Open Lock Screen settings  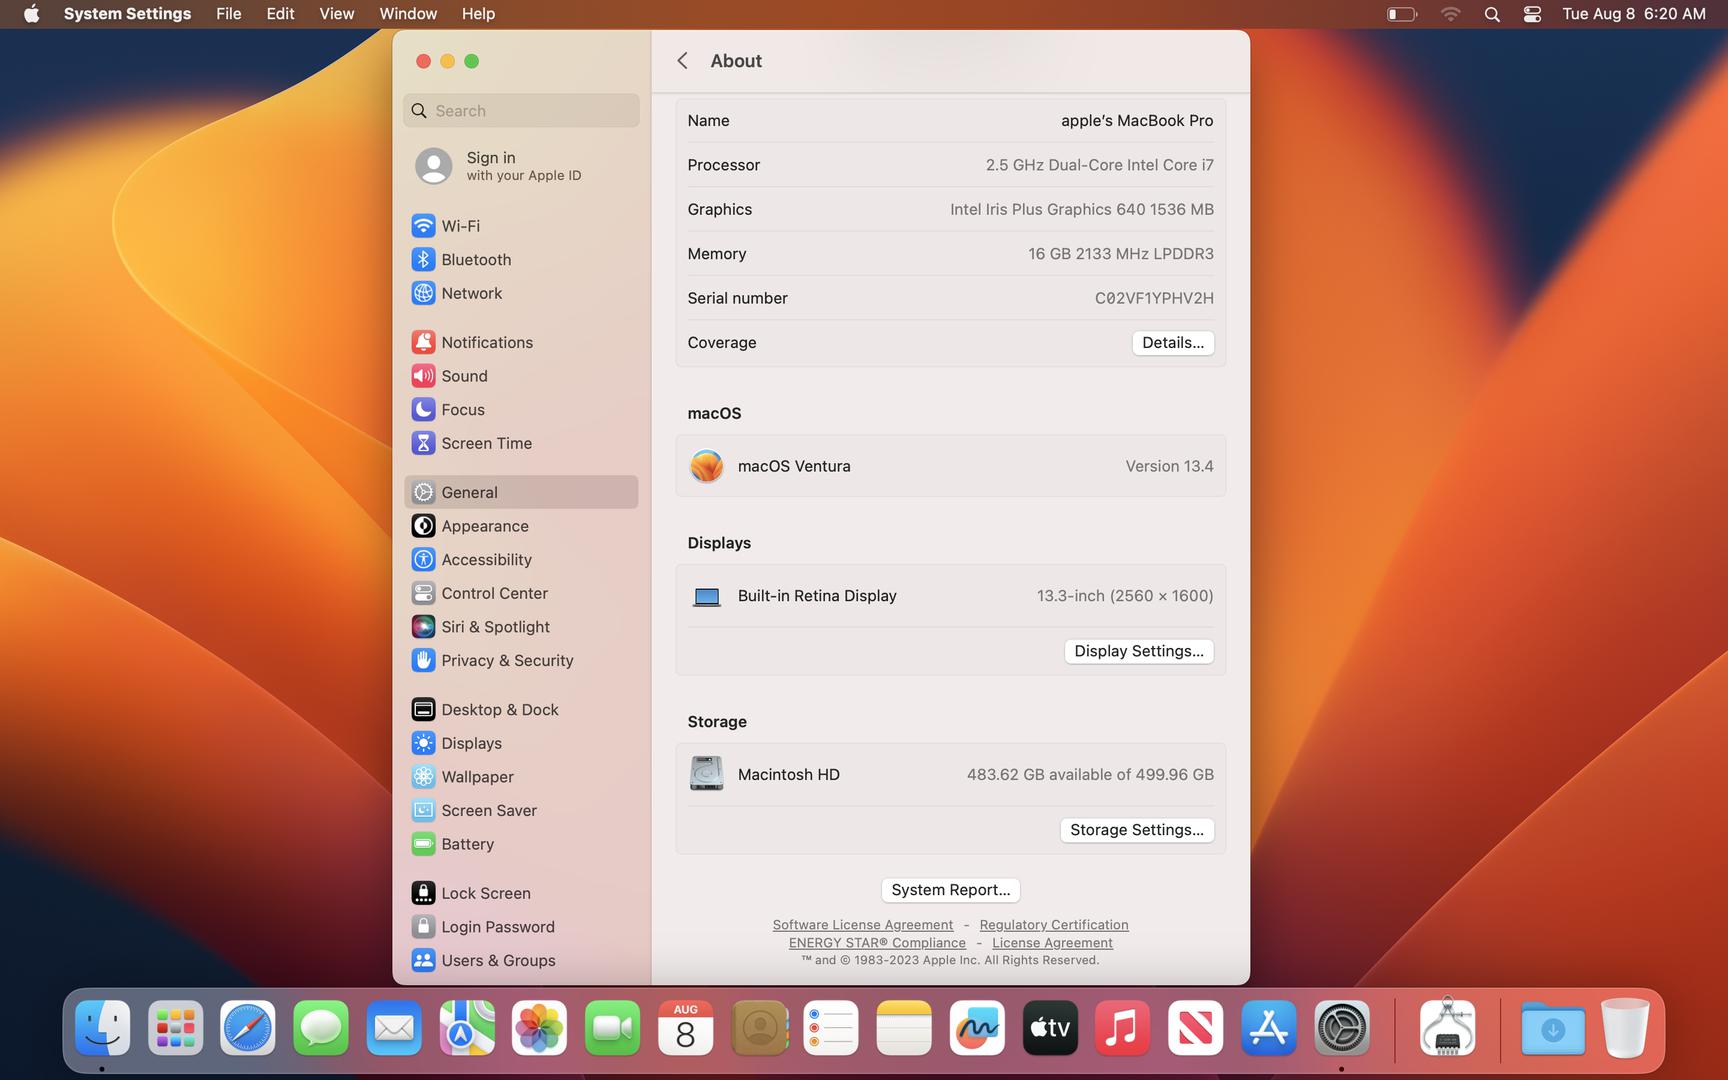520,893
